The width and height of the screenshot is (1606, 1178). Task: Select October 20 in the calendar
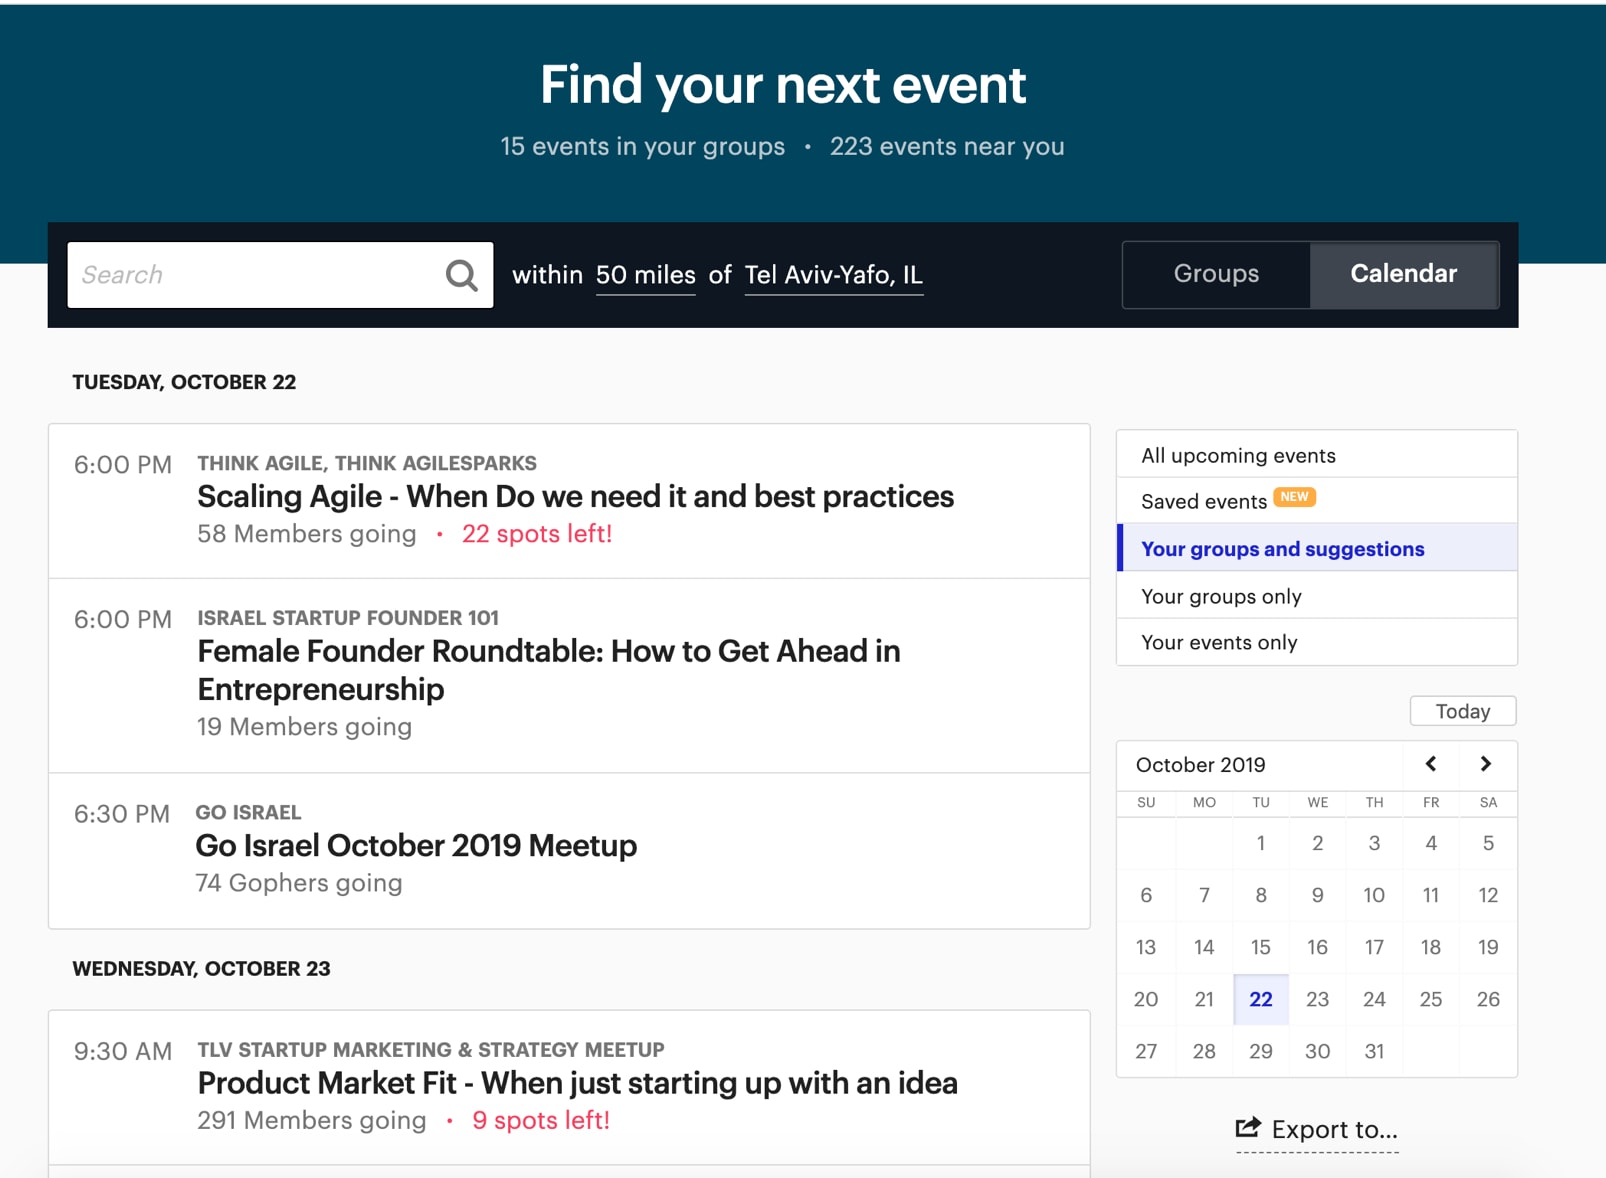1146,999
